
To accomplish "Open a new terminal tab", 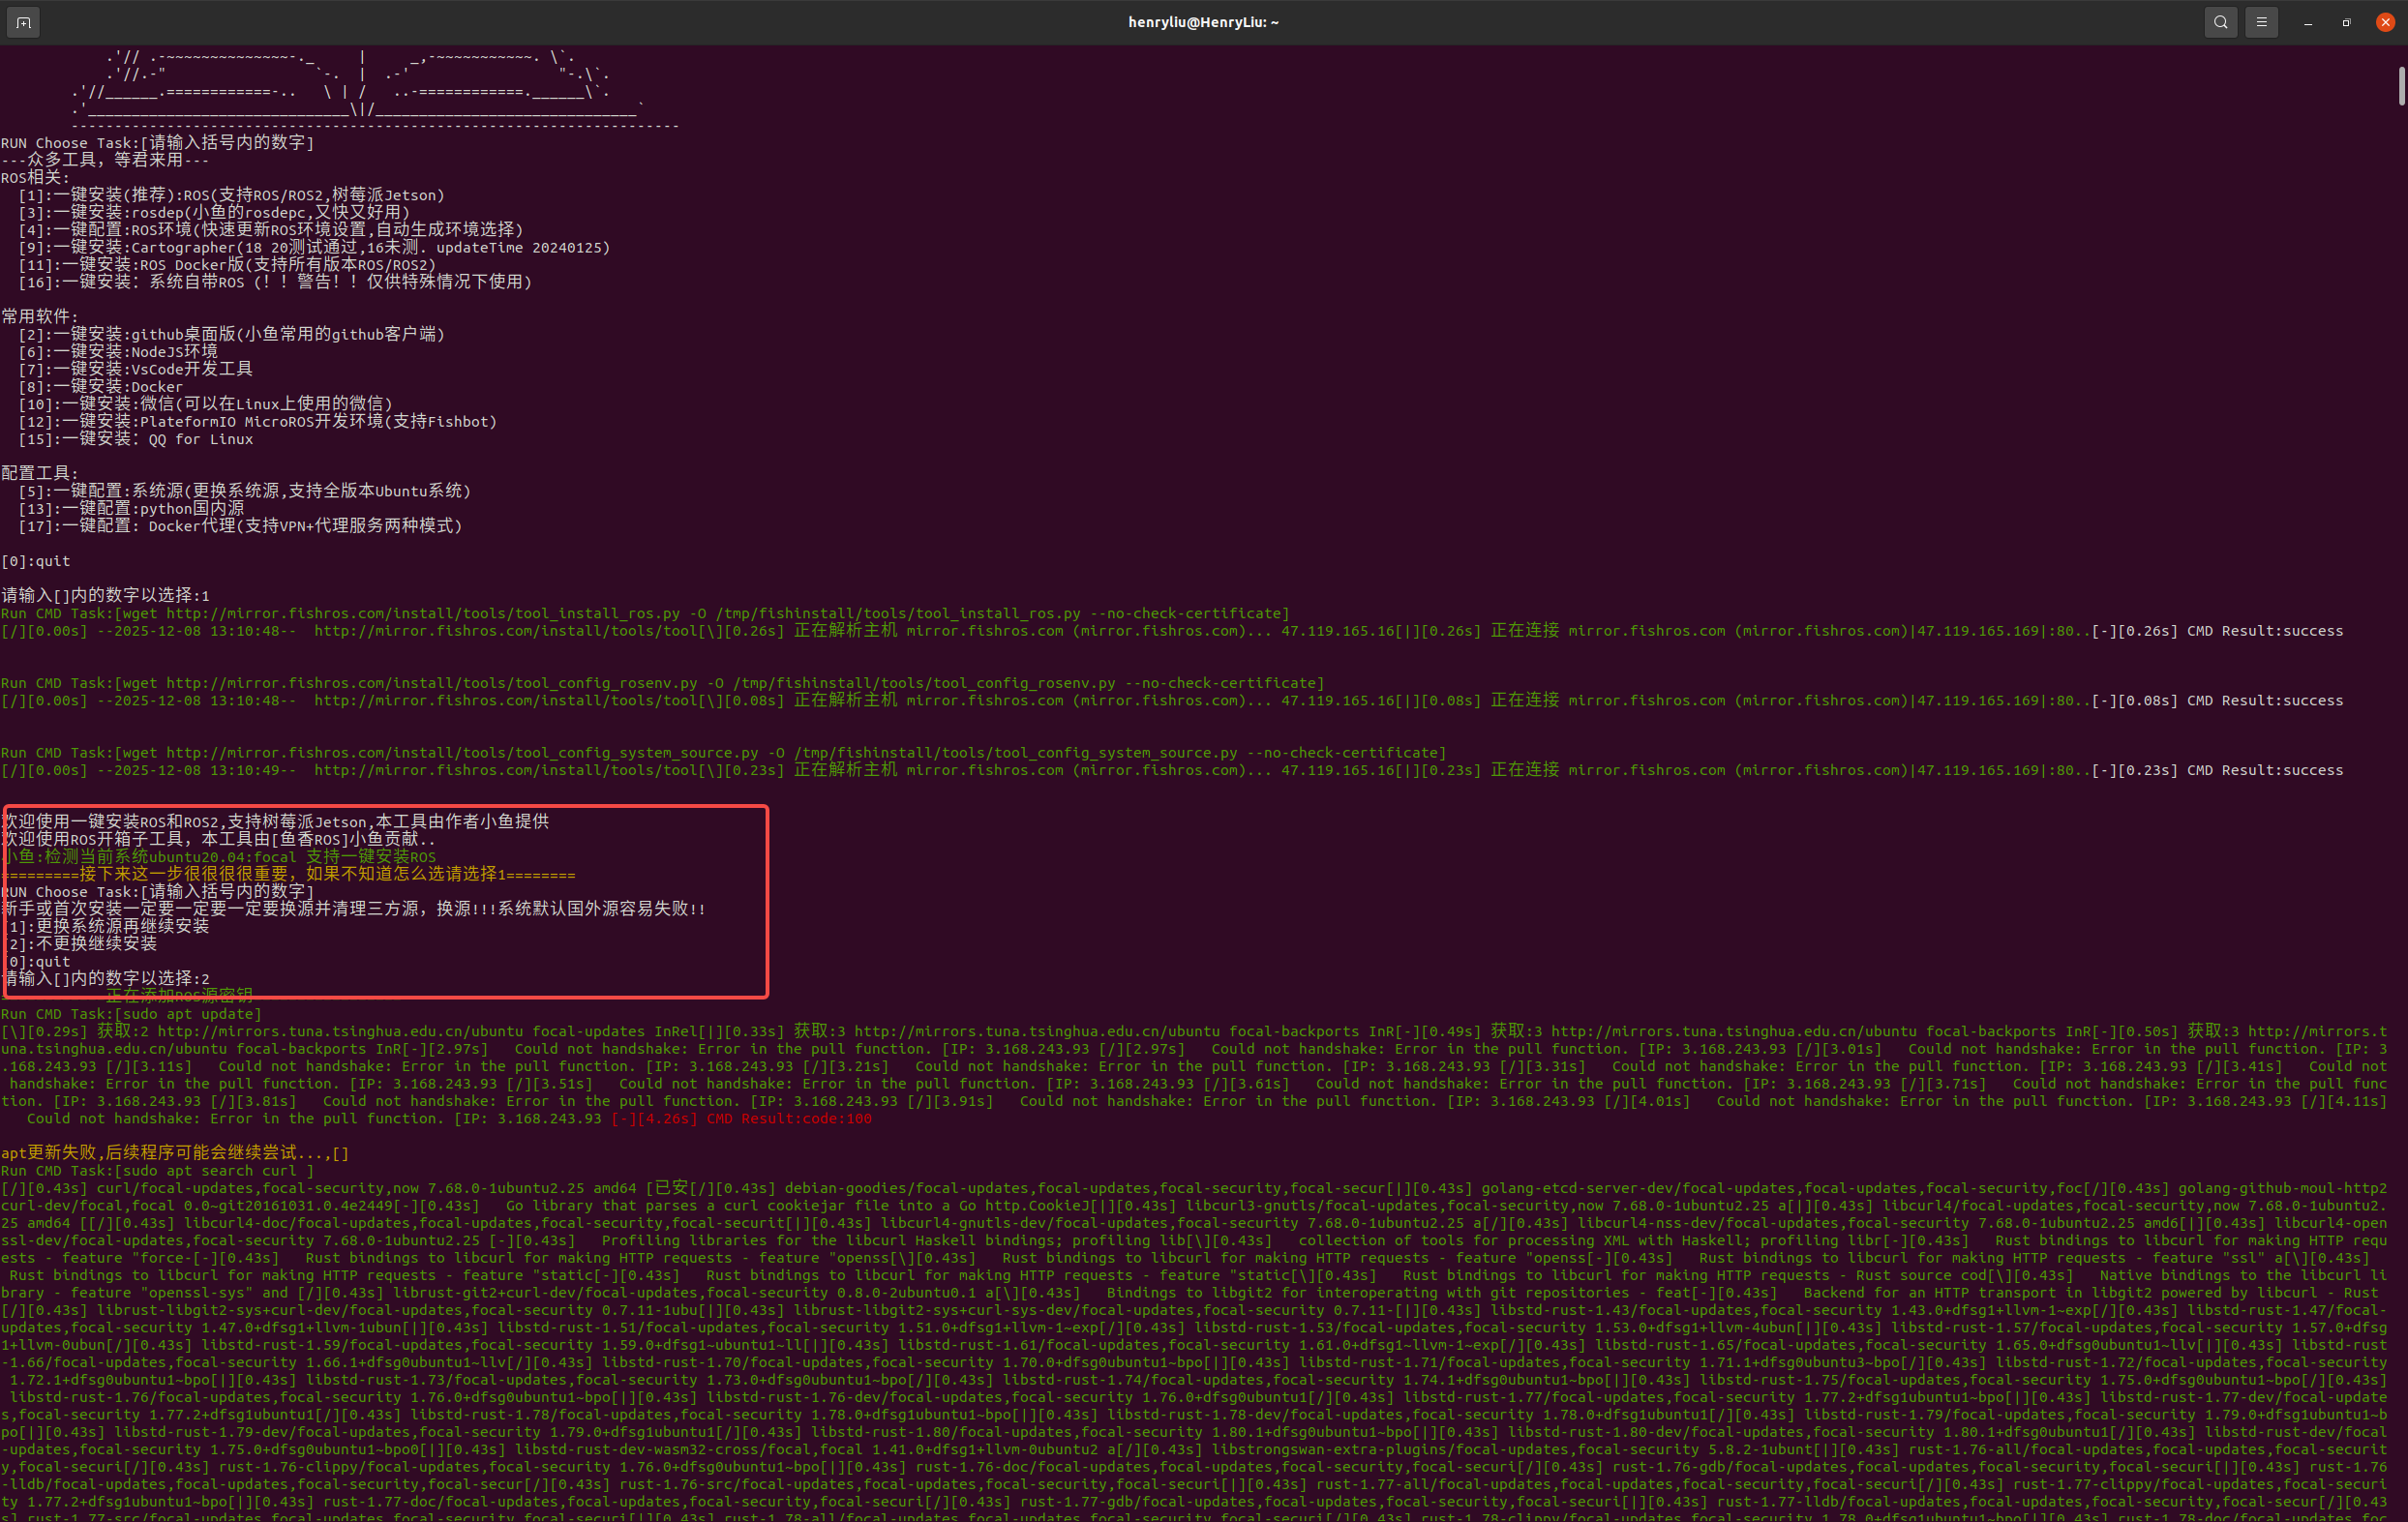I will pos(24,22).
